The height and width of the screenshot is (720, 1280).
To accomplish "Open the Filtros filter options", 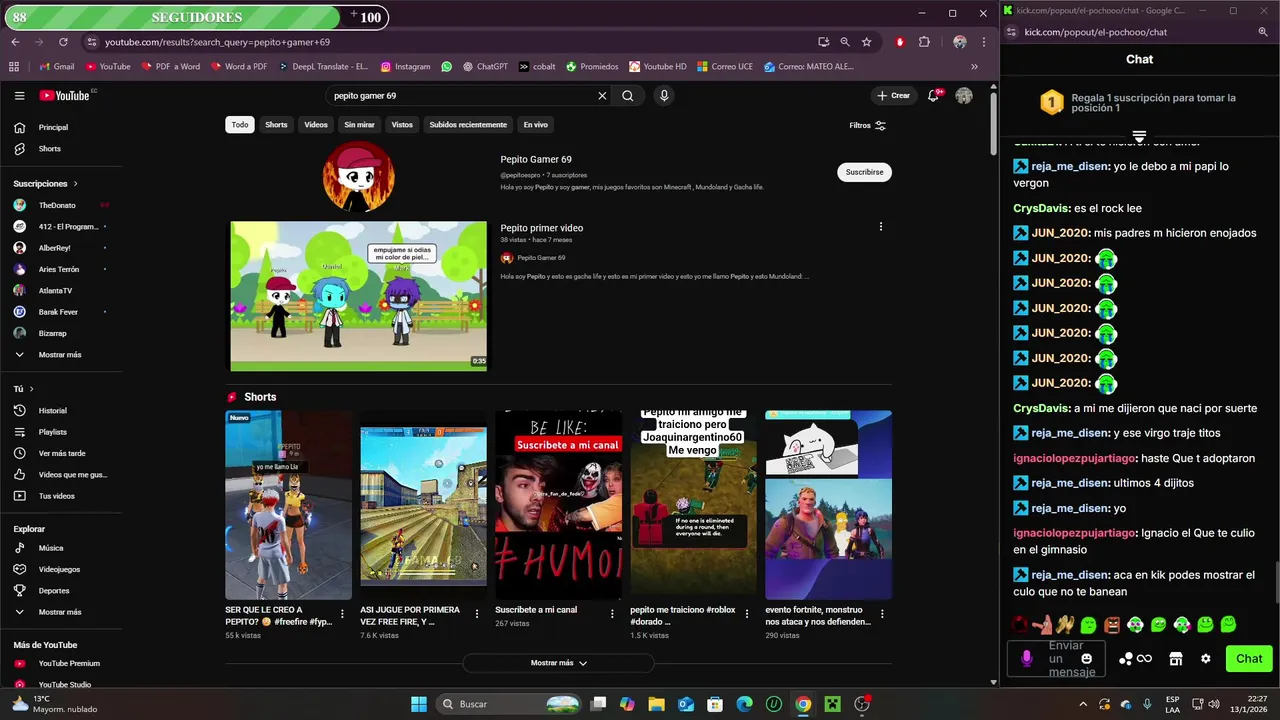I will (867, 125).
